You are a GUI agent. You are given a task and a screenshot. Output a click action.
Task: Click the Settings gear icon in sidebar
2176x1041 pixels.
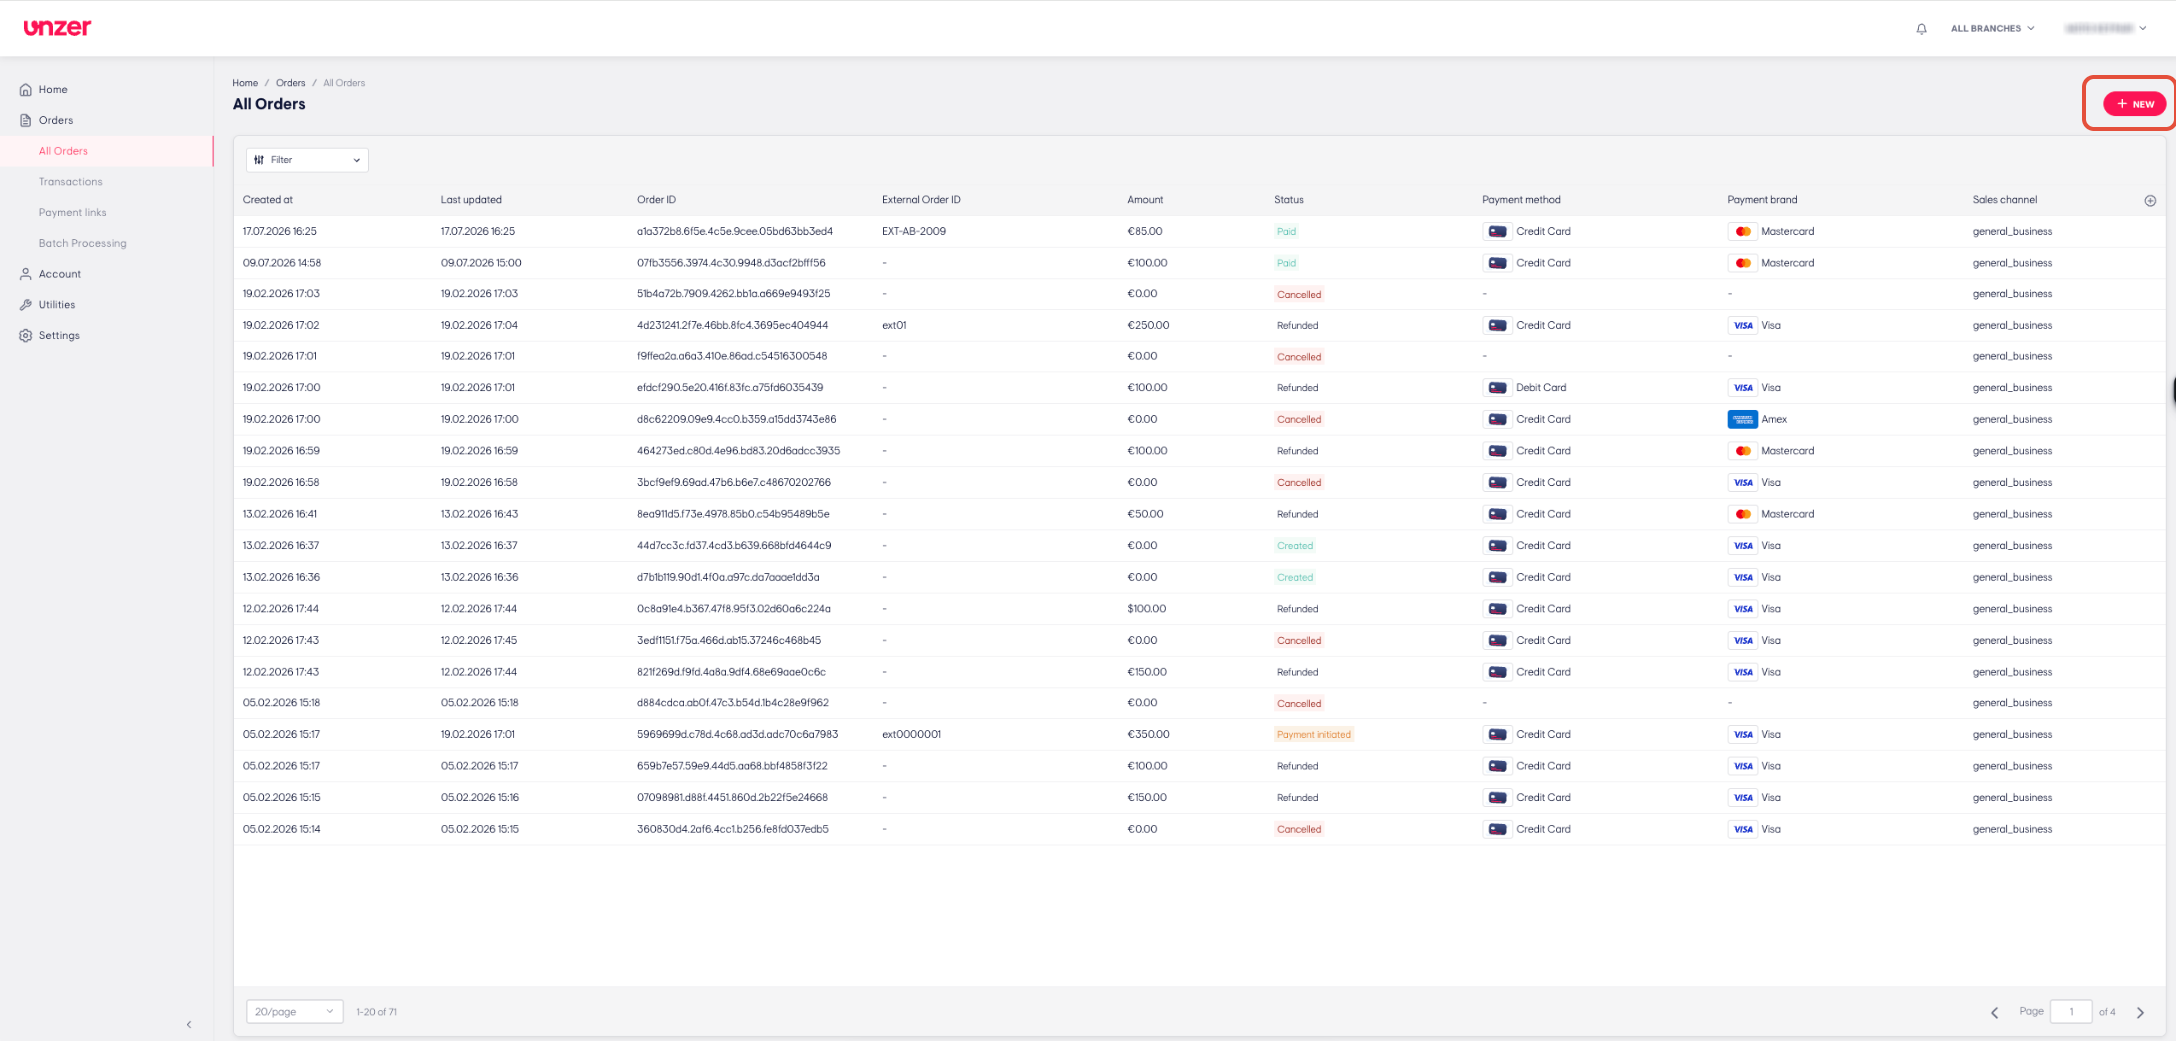[x=26, y=336]
